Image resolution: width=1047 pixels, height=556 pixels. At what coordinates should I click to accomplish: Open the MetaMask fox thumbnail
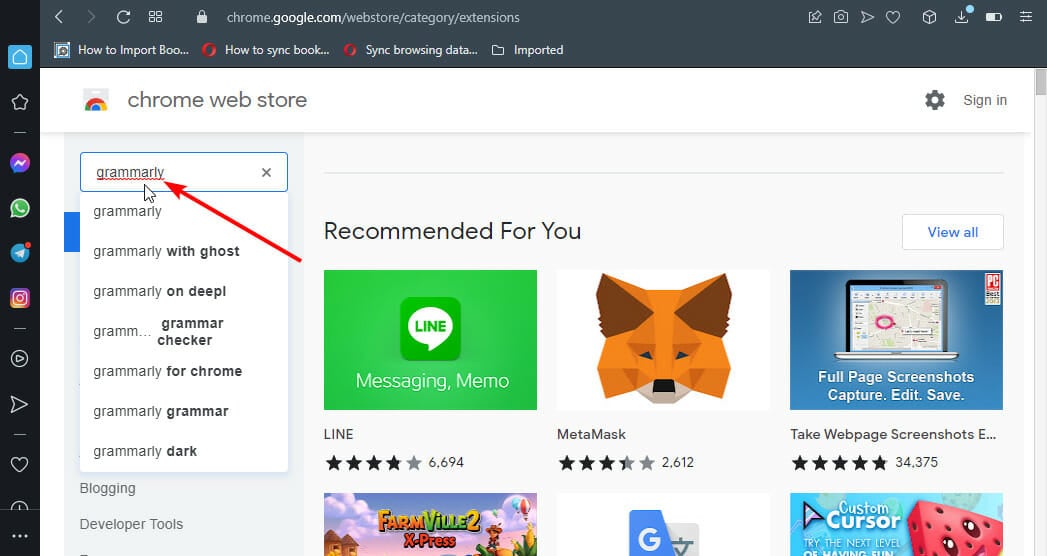(x=663, y=340)
